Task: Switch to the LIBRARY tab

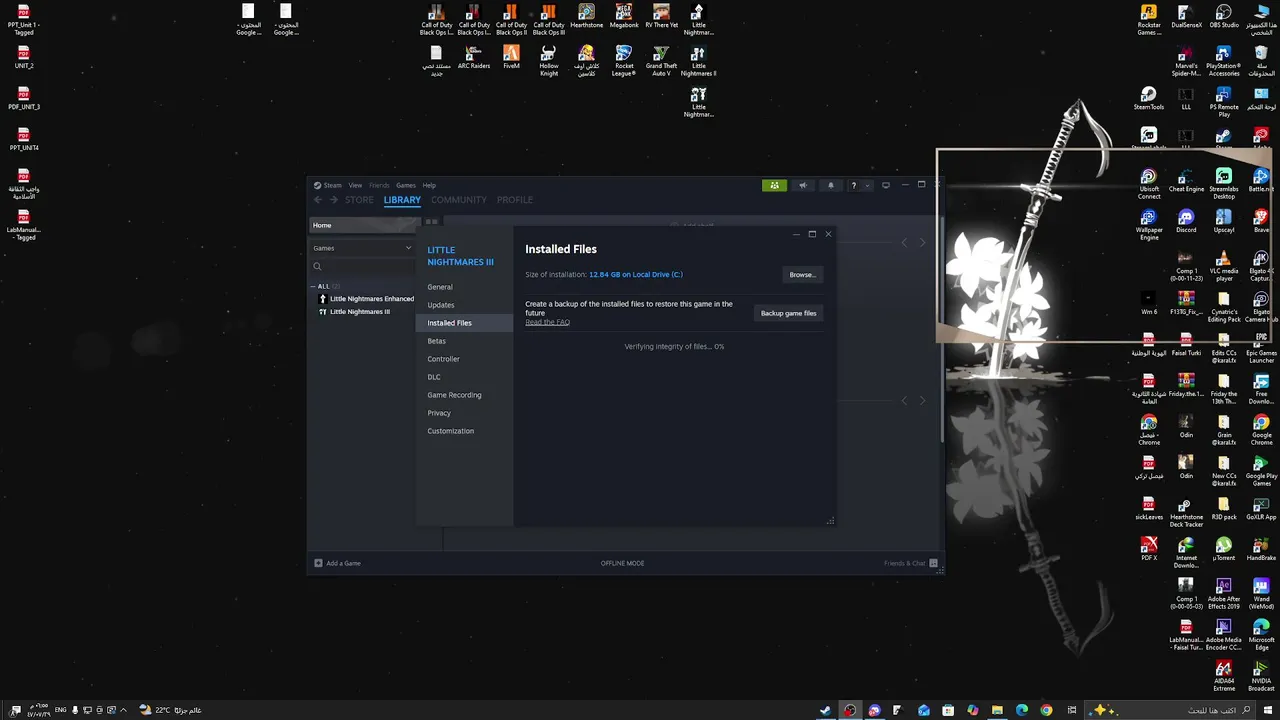Action: coord(402,200)
